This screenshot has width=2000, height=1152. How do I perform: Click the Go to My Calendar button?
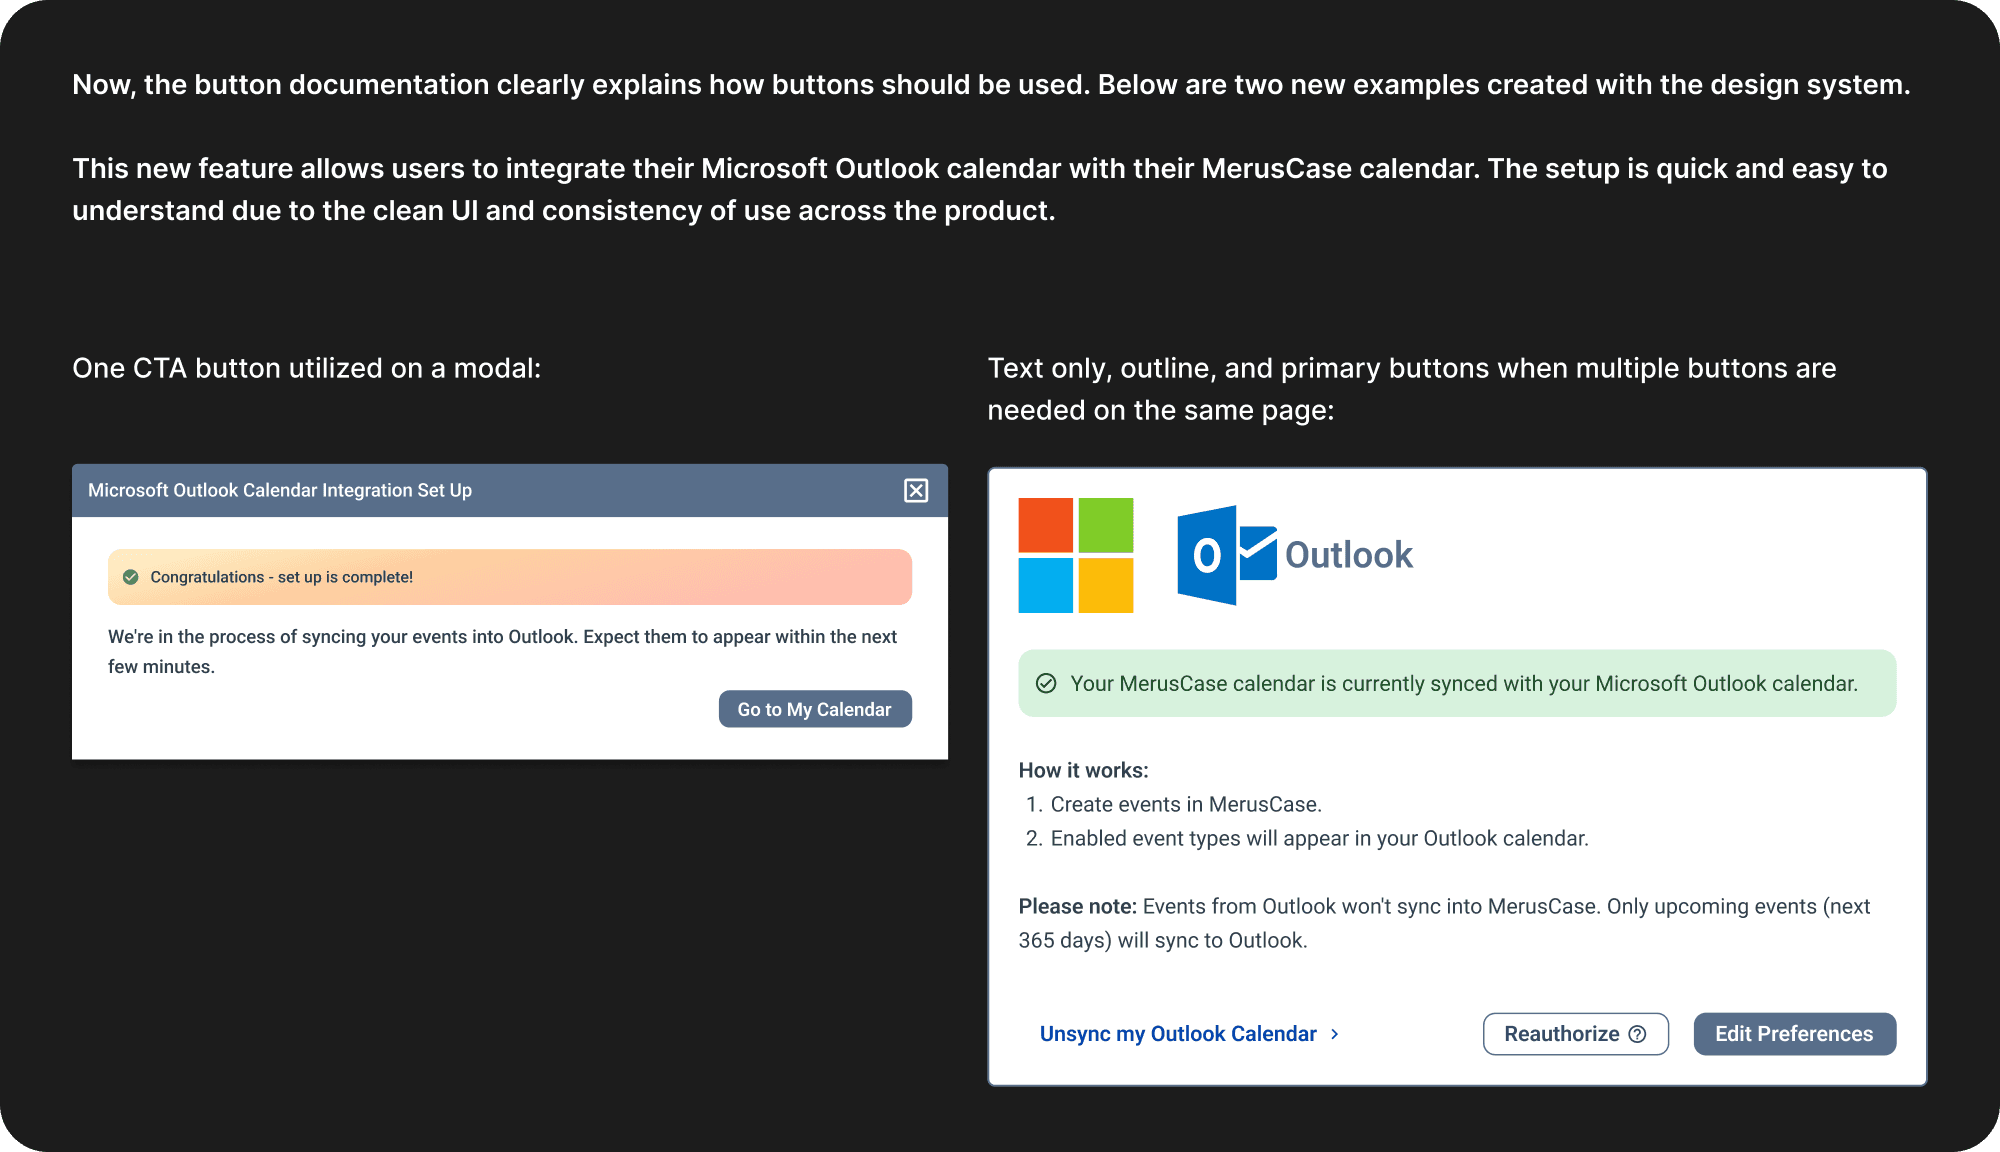coord(815,709)
